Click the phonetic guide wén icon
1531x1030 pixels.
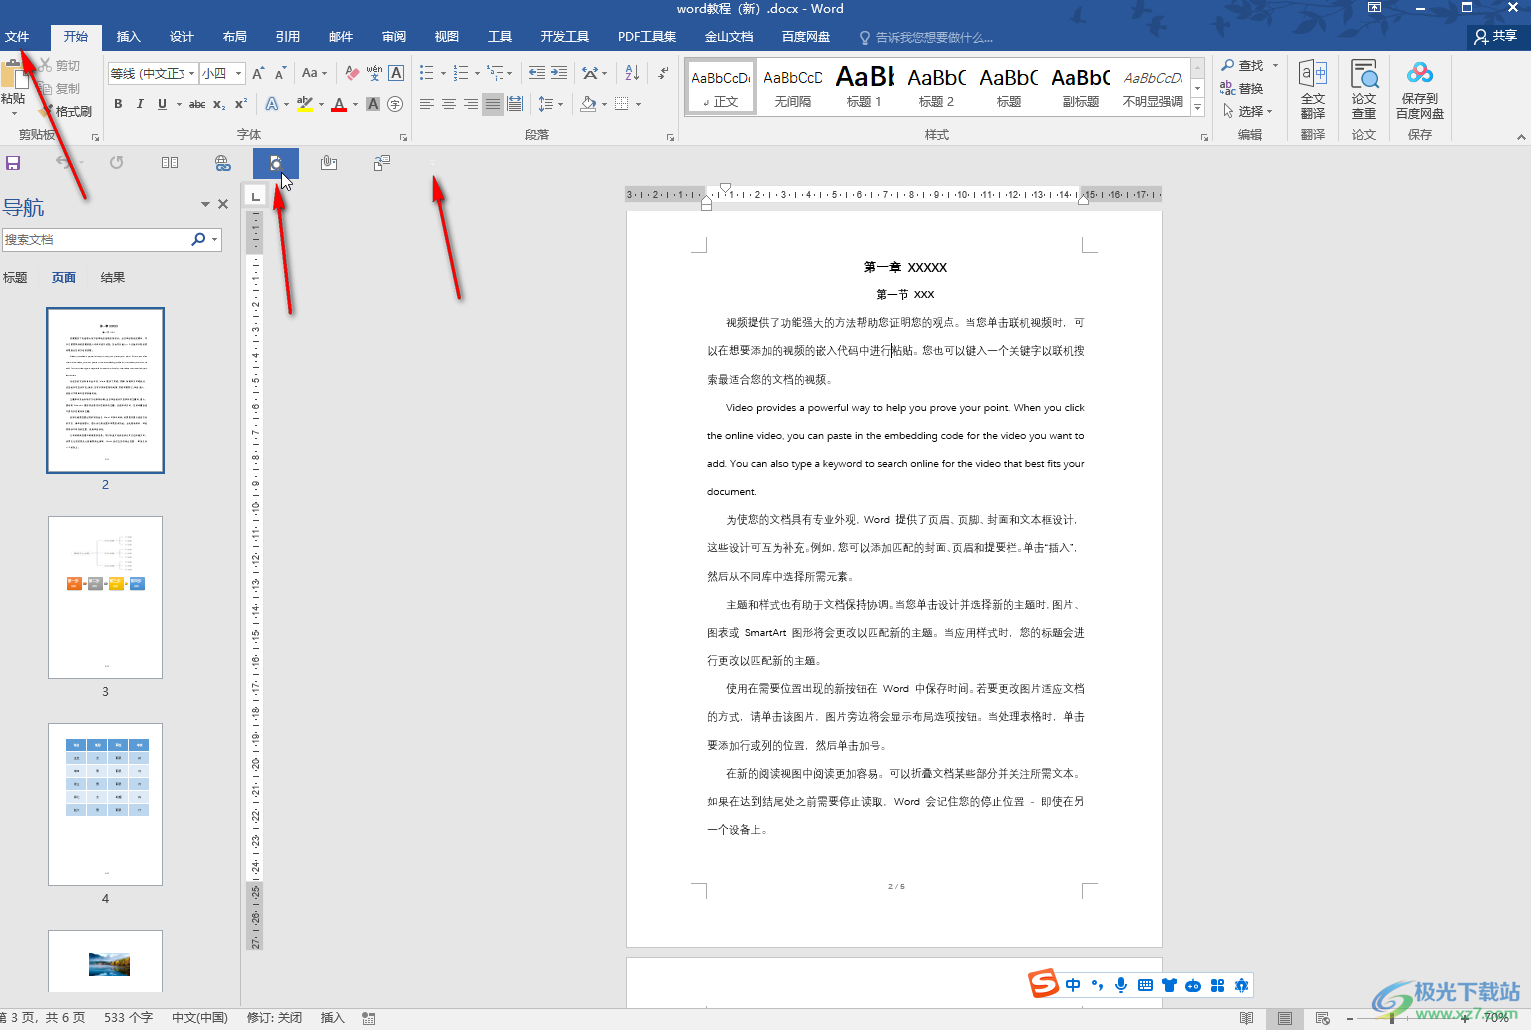(x=374, y=73)
